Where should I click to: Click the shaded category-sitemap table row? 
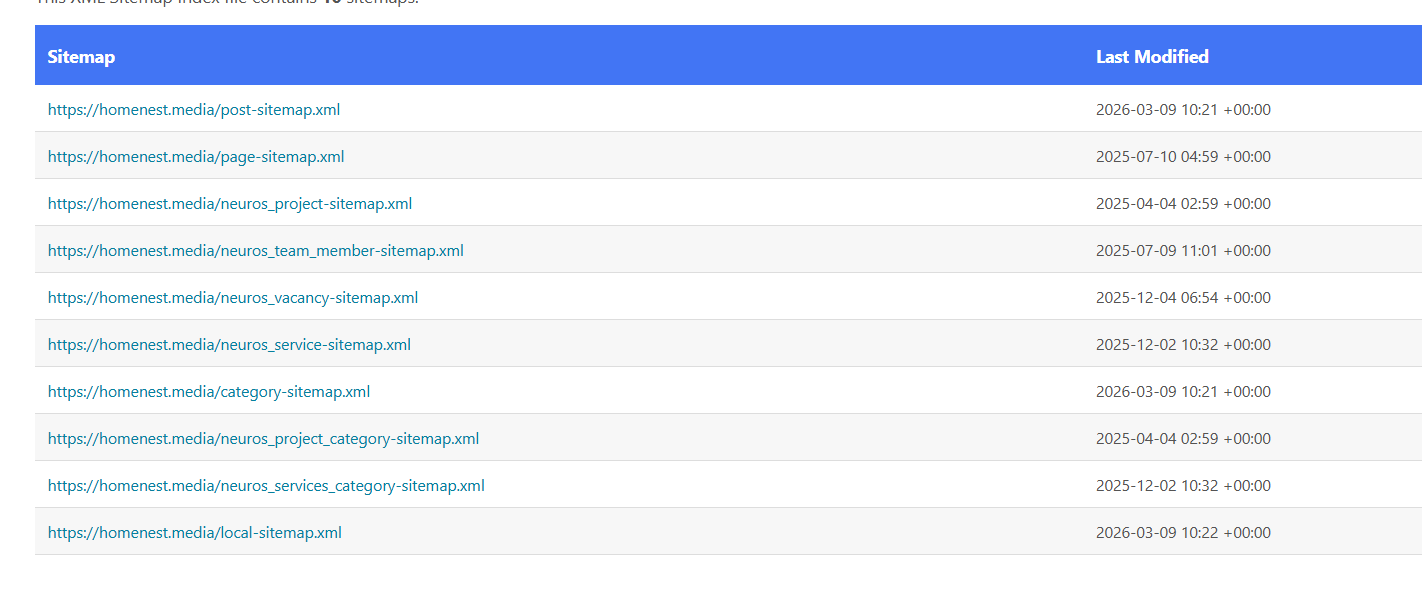[700, 391]
